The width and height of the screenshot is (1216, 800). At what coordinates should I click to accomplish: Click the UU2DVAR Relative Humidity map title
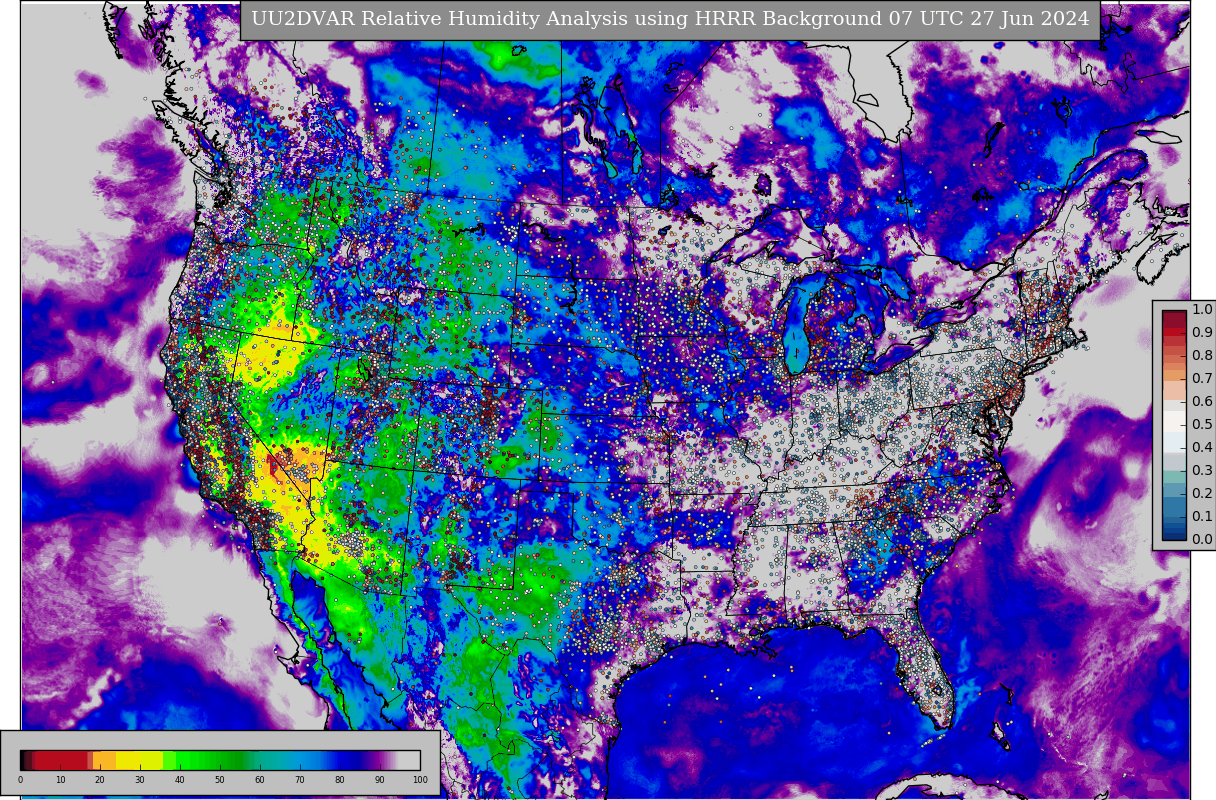[670, 20]
